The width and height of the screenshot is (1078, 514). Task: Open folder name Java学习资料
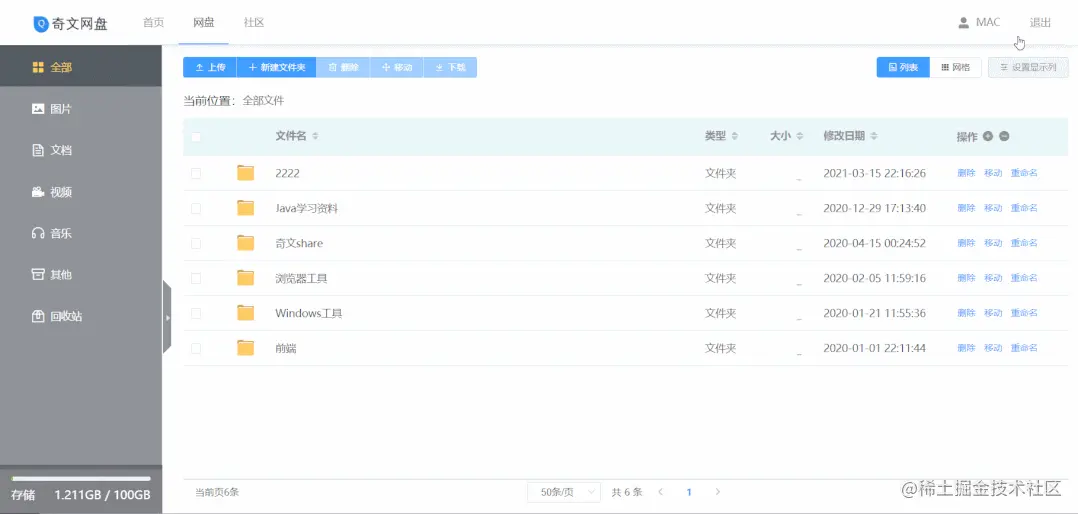pyautogui.click(x=307, y=208)
